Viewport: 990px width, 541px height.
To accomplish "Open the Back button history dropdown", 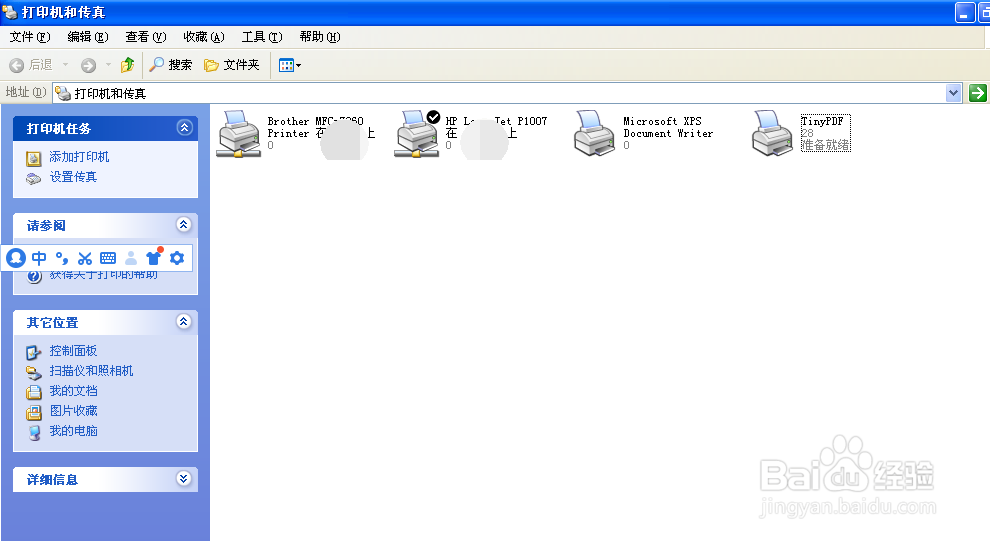I will tap(65, 65).
